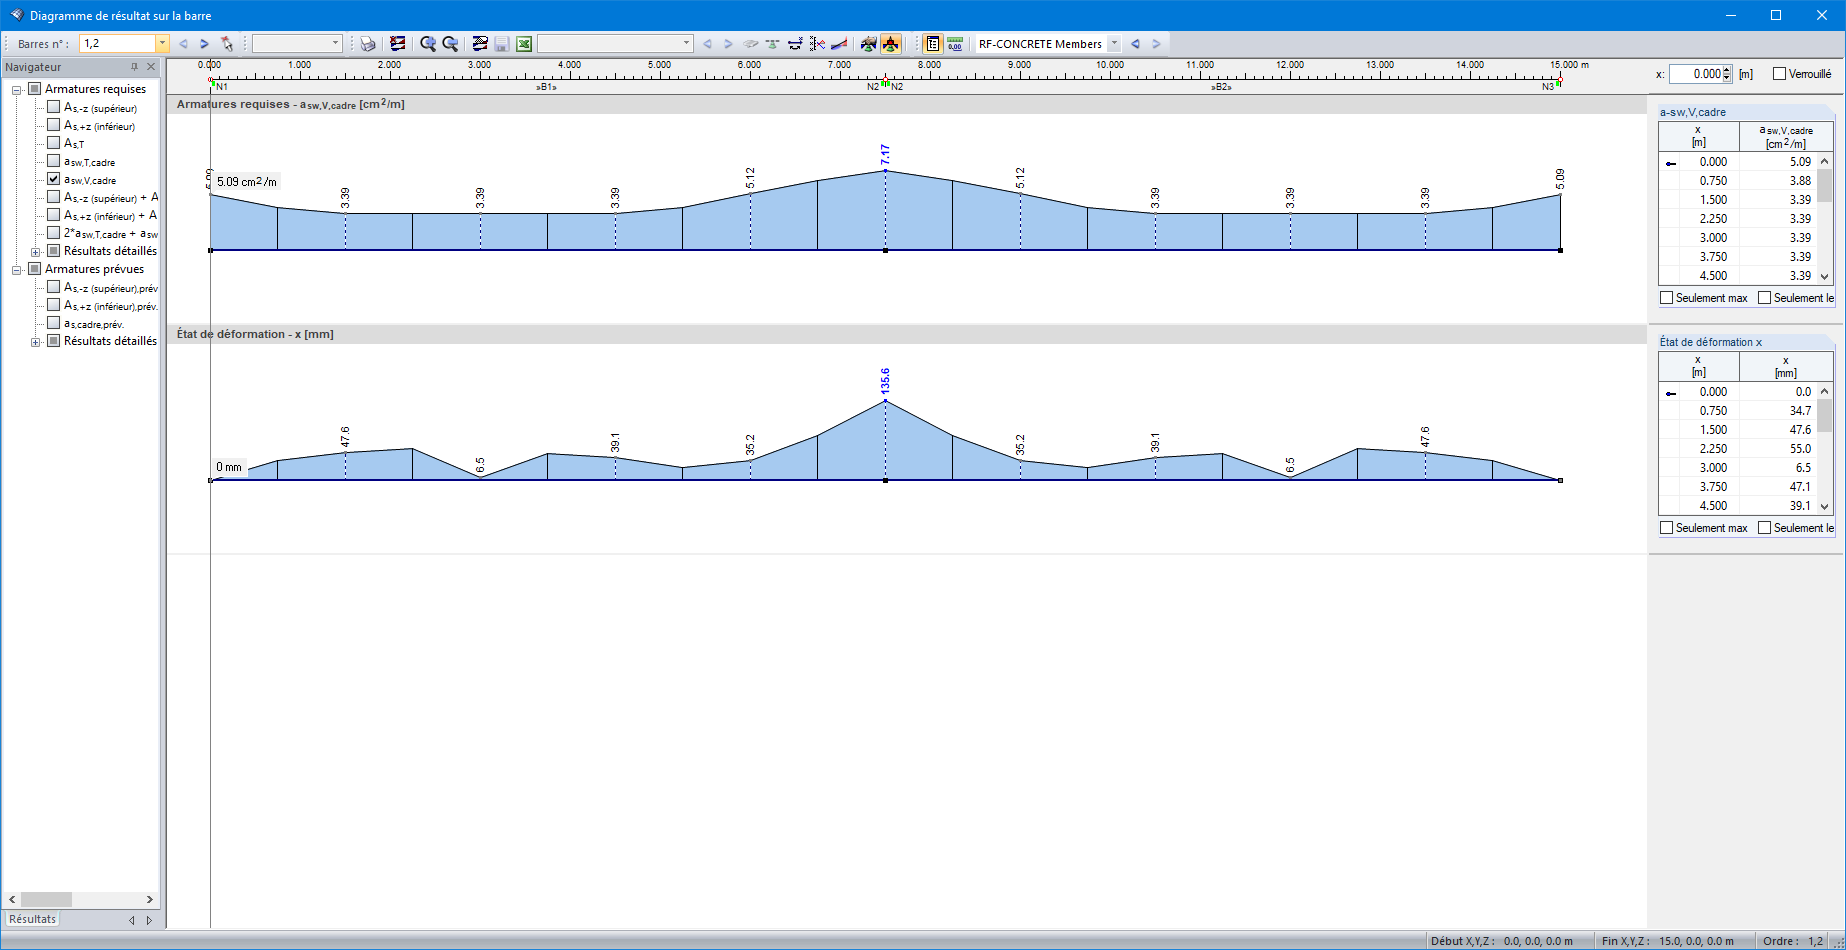Click the icon right of the magnifiers
Viewport: 1846px width, 950px height.
pyautogui.click(x=480, y=44)
